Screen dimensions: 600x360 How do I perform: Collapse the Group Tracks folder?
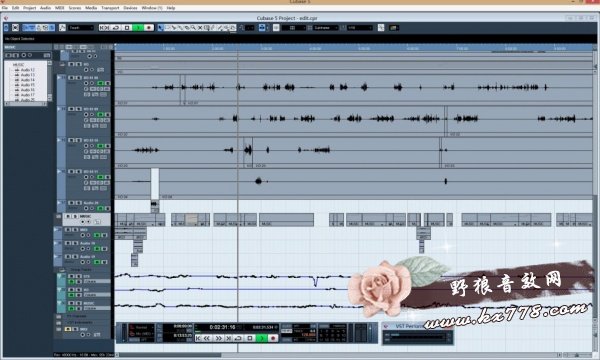pyautogui.click(x=62, y=270)
